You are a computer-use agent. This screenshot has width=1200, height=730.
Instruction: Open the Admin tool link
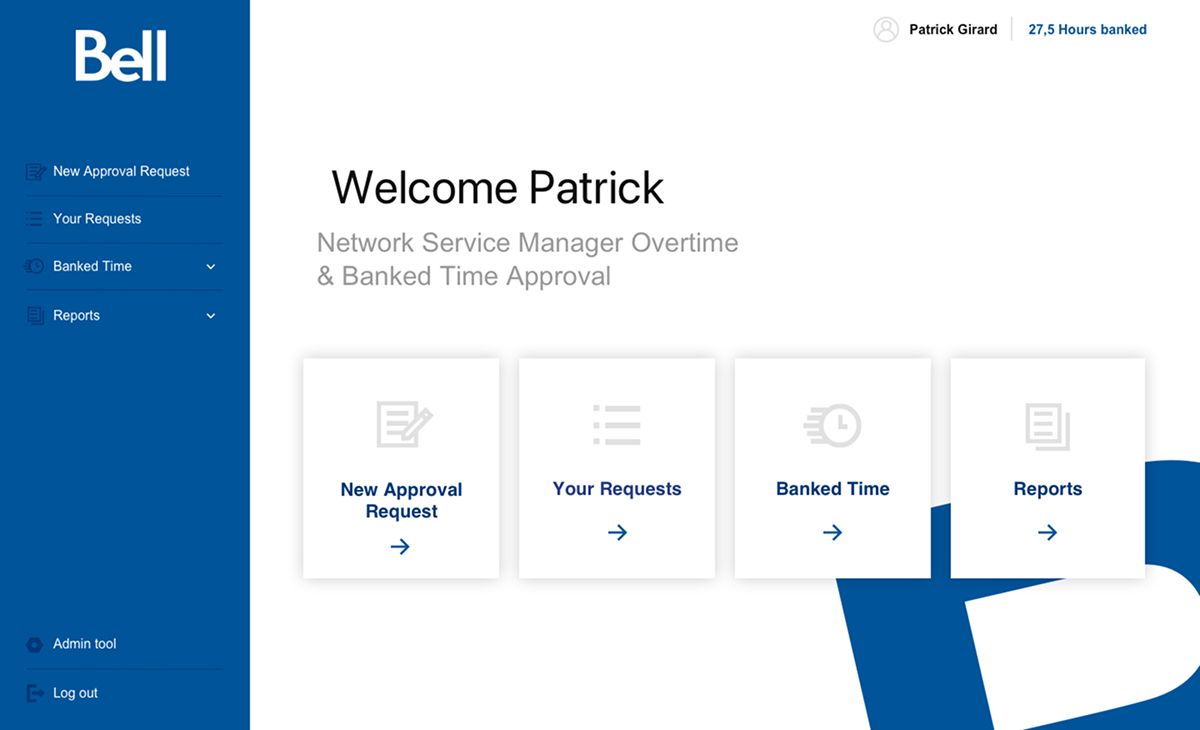(84, 645)
